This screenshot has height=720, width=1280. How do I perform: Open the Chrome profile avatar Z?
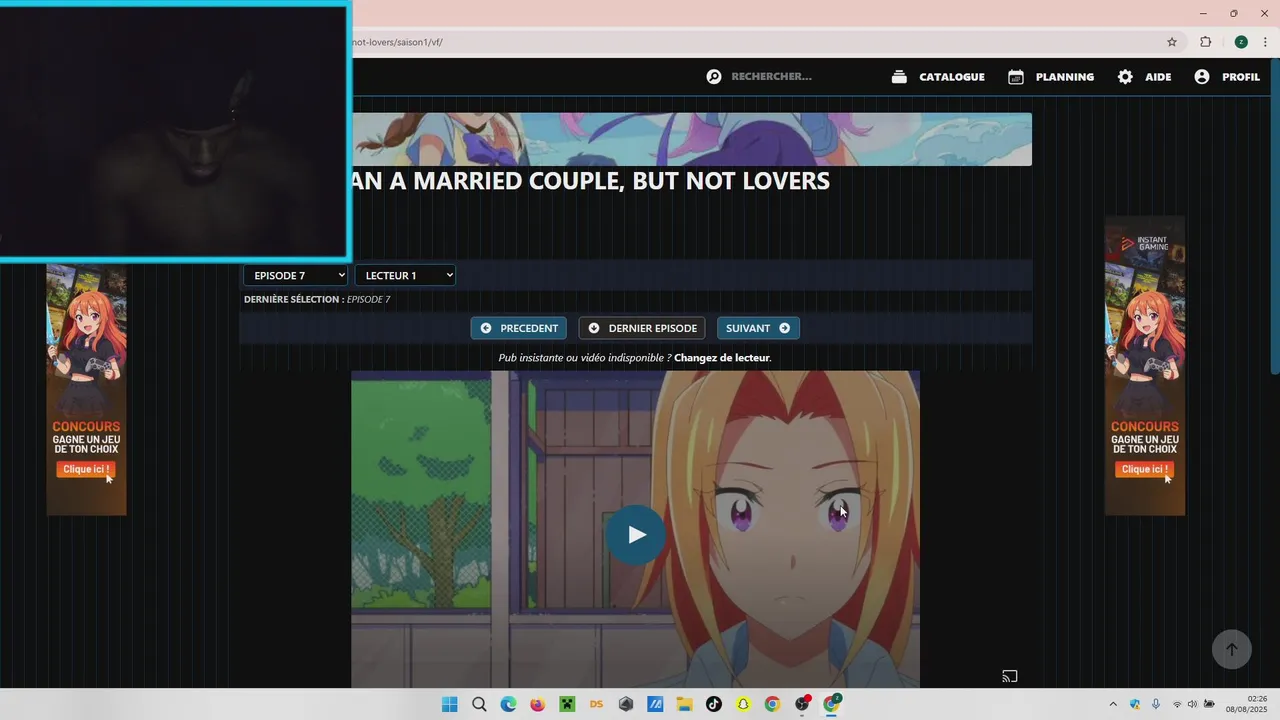(1241, 42)
